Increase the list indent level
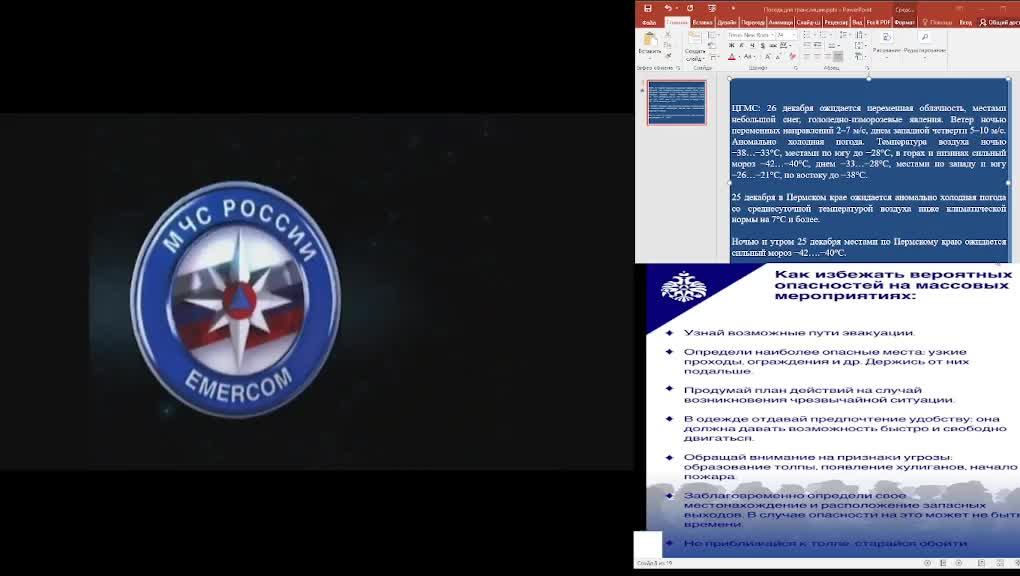1020x576 pixels. click(x=818, y=45)
